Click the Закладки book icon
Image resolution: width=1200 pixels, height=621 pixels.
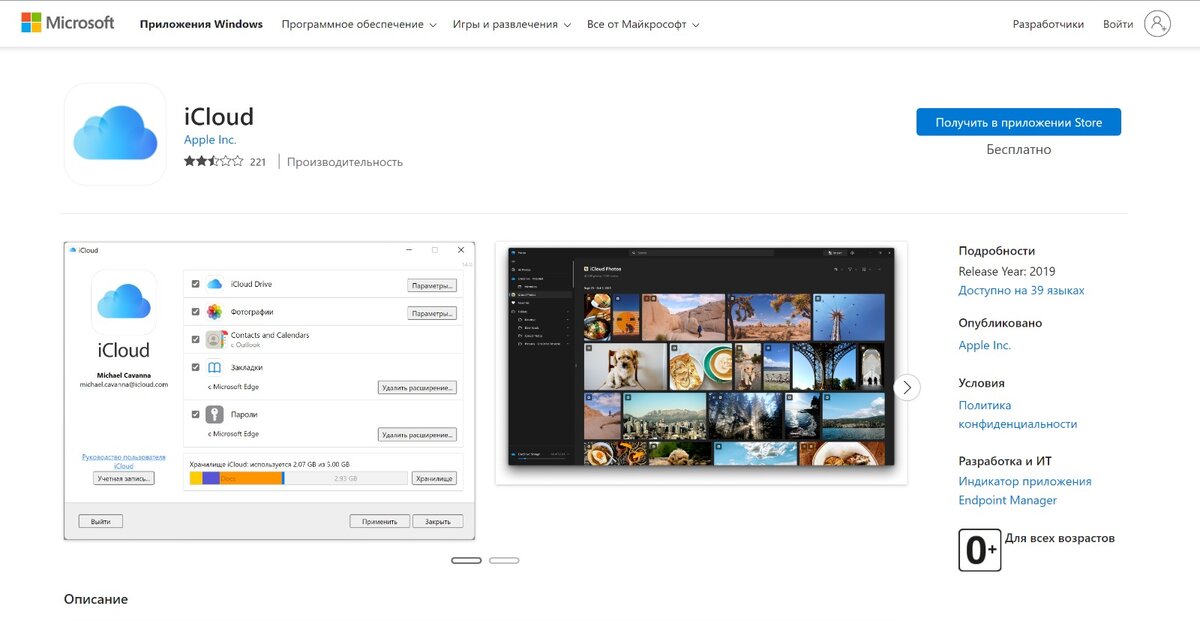pyautogui.click(x=212, y=367)
